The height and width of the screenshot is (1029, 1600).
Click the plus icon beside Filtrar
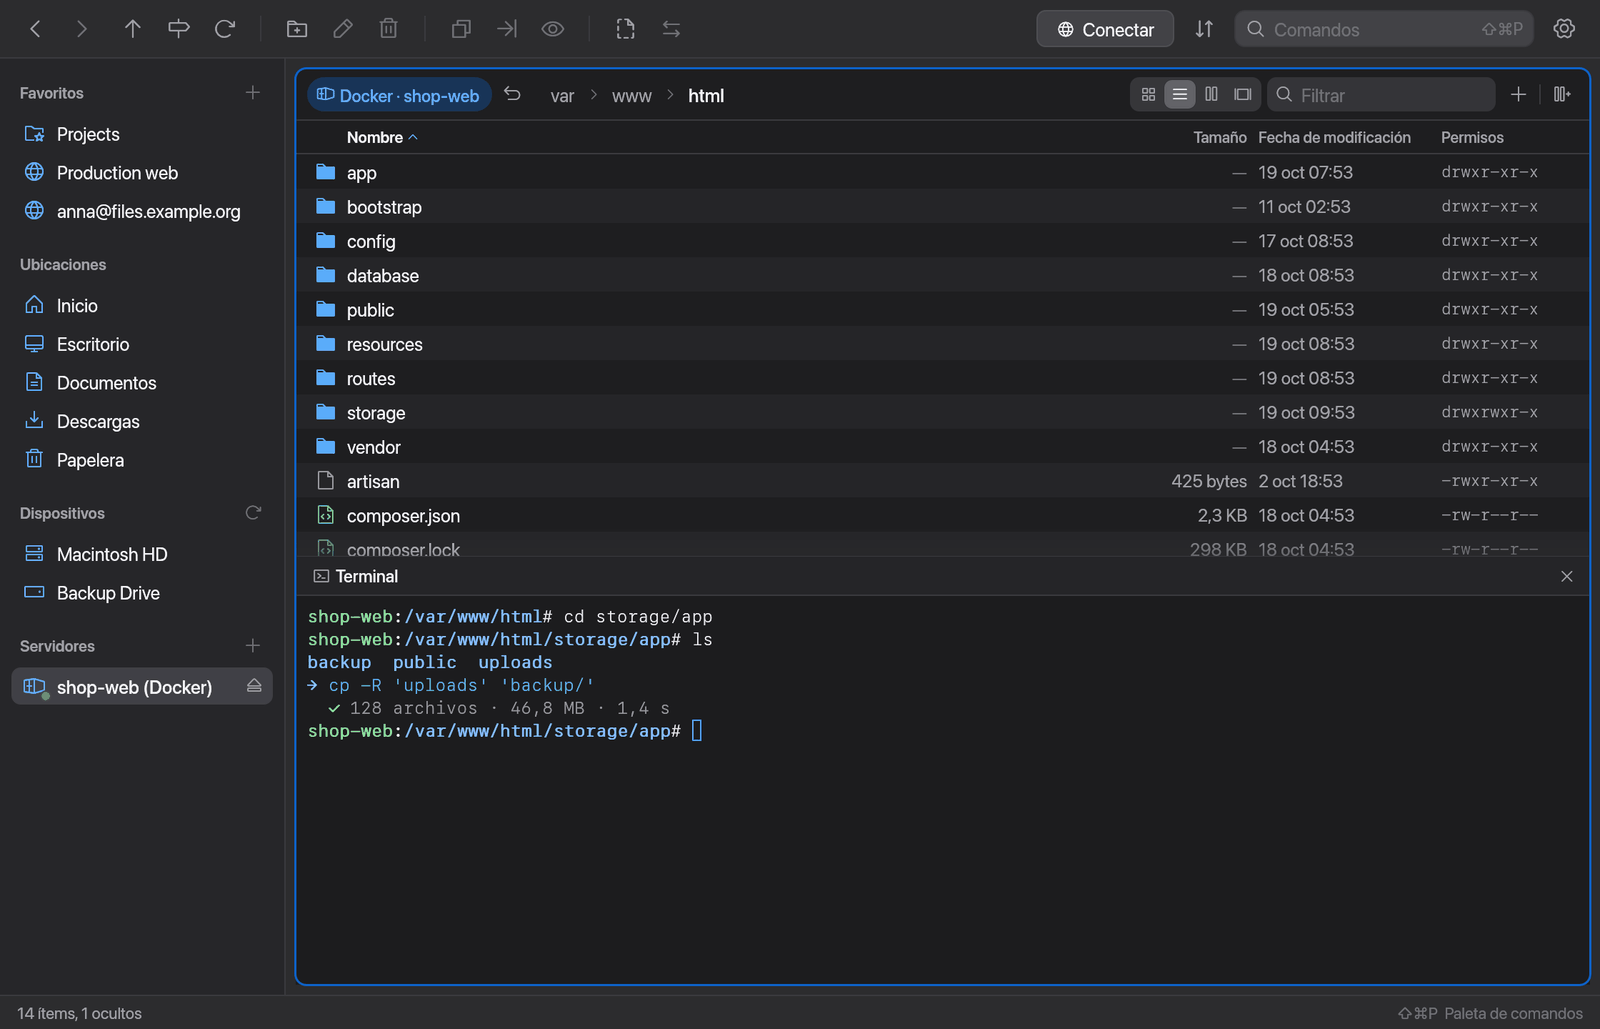1518,94
